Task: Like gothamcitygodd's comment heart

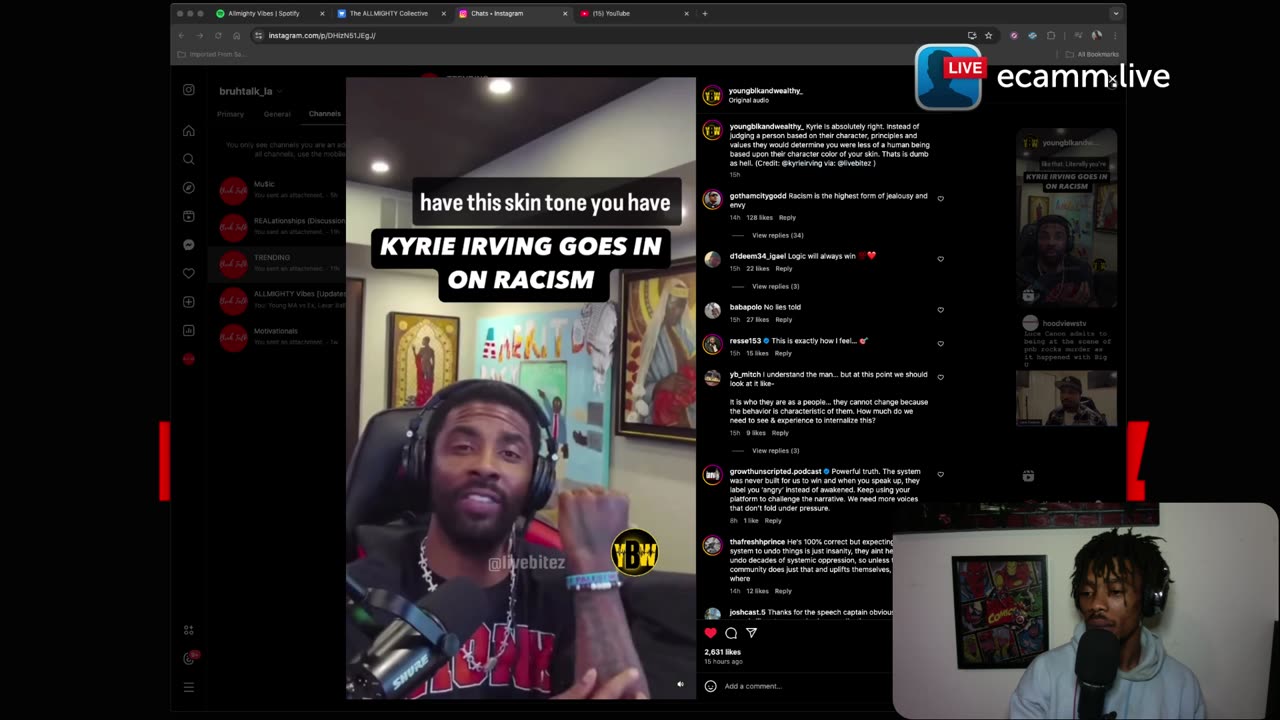Action: (x=941, y=198)
